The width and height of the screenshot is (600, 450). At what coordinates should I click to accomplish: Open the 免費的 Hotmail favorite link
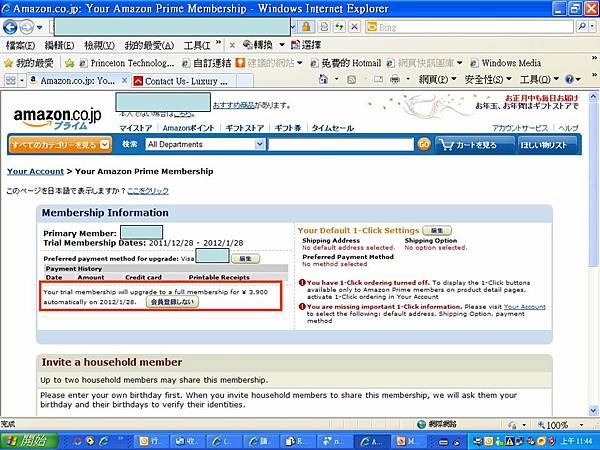[346, 63]
